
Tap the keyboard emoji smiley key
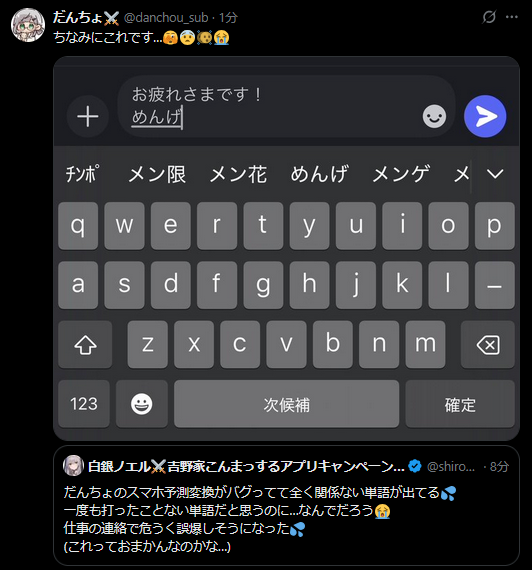point(141,404)
